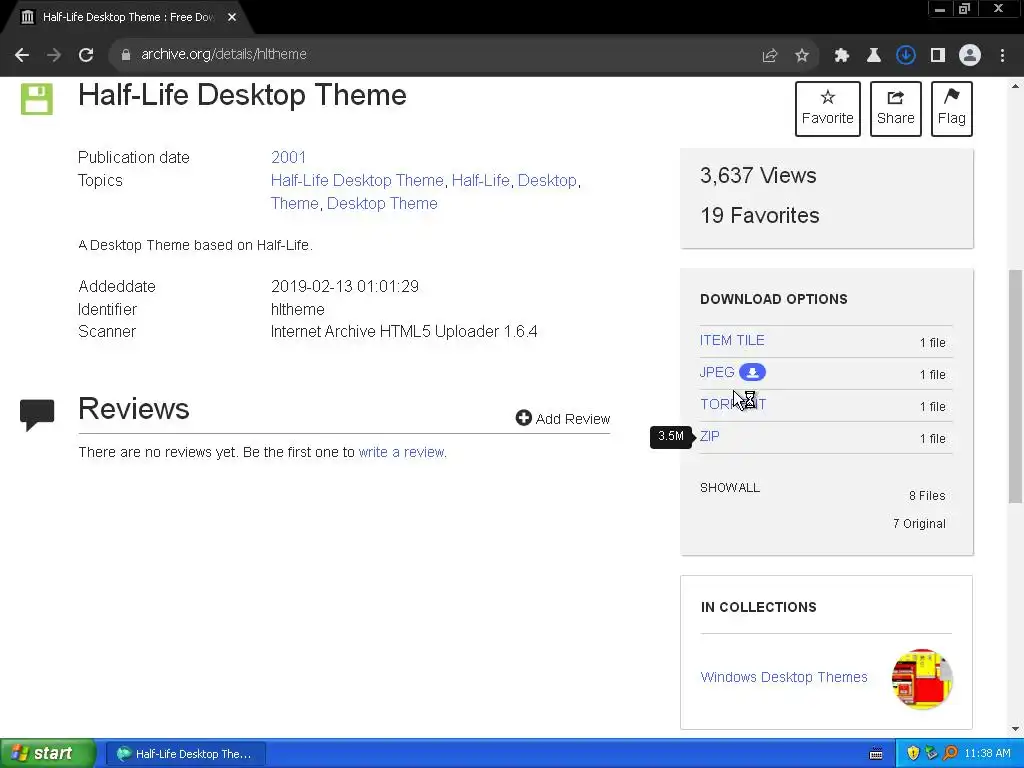The height and width of the screenshot is (768, 1024).
Task: Click the security shield tray icon
Action: coord(913,754)
